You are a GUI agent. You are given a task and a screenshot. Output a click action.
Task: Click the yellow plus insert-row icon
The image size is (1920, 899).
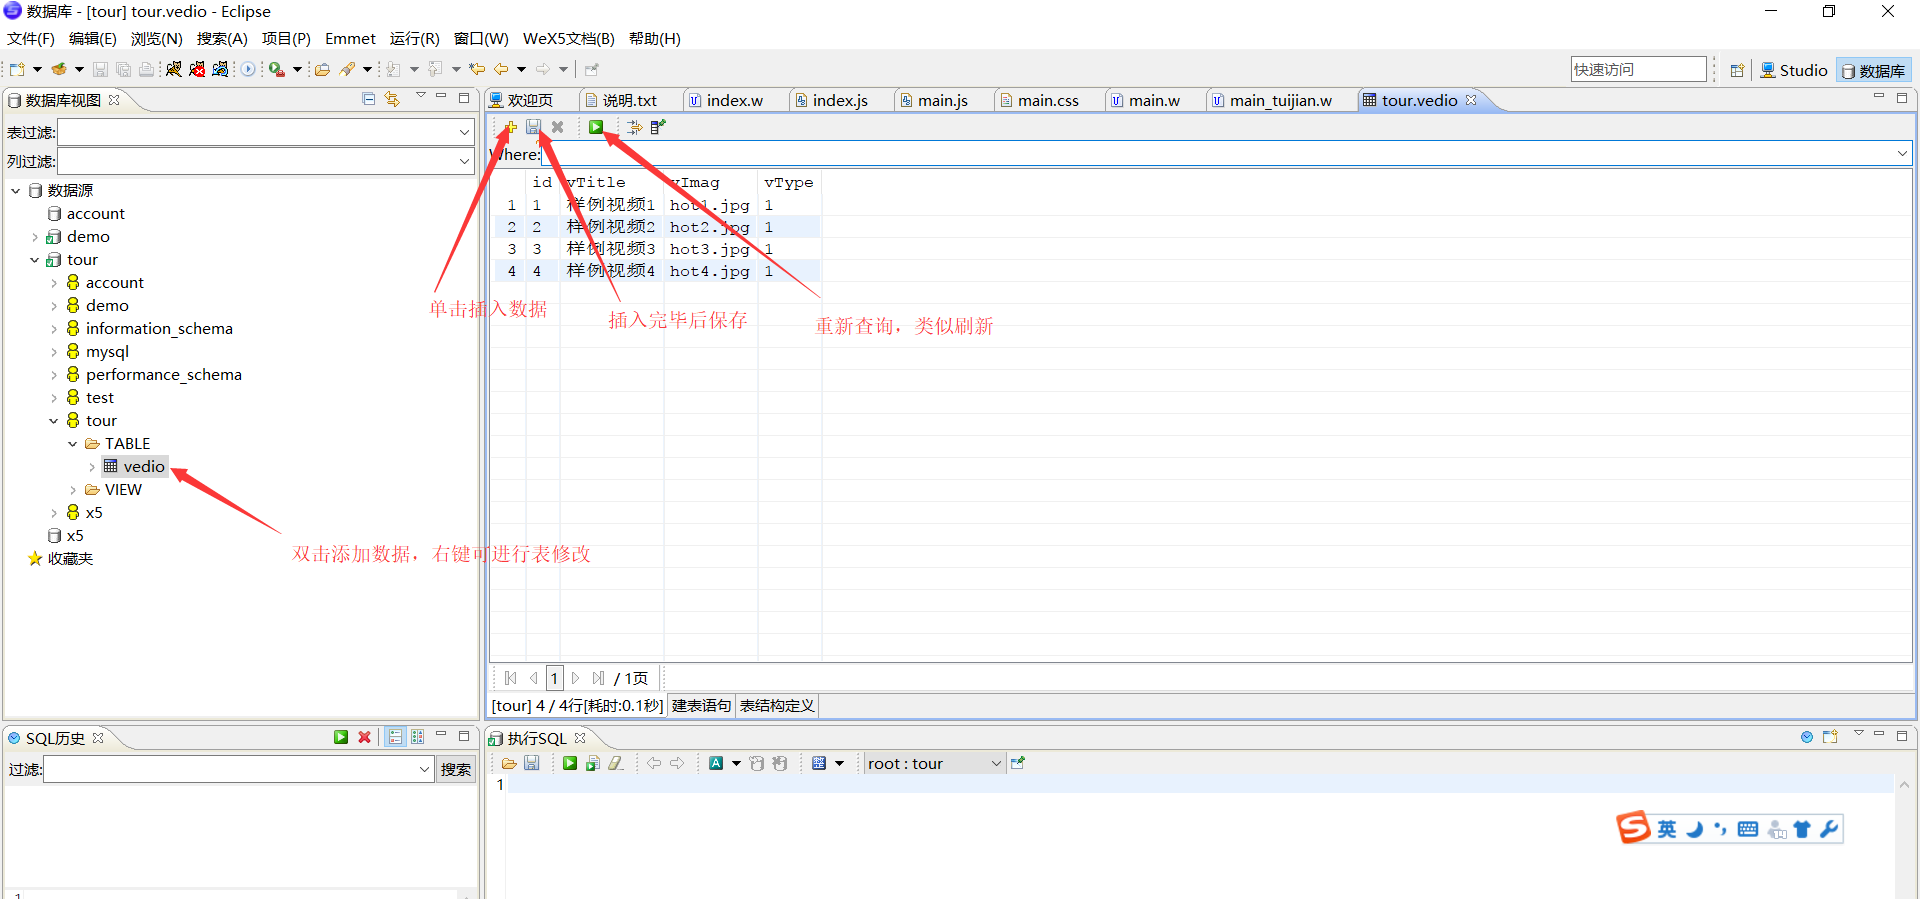pos(510,127)
